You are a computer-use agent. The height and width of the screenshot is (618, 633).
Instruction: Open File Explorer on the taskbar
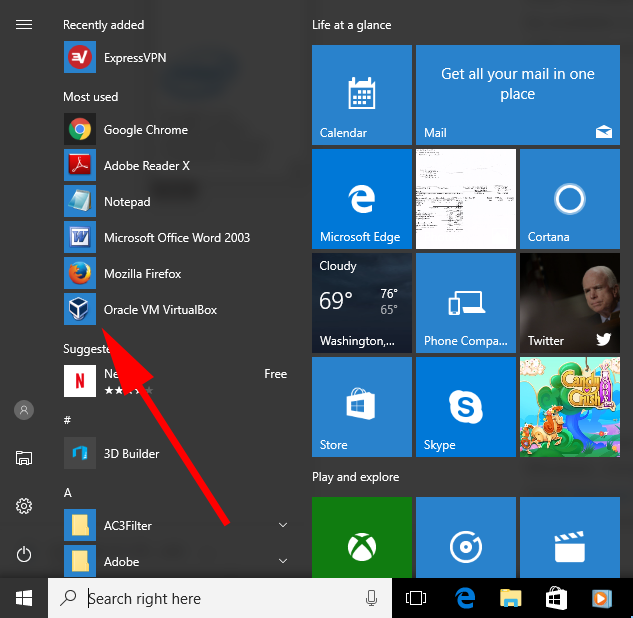[x=511, y=598]
